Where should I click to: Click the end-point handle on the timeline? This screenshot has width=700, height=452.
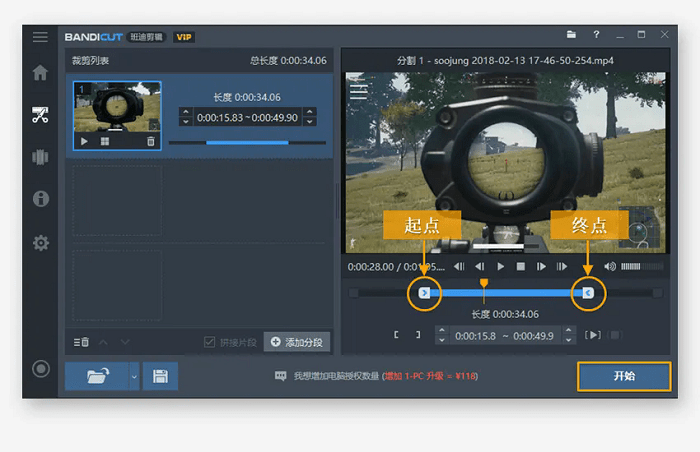[588, 293]
